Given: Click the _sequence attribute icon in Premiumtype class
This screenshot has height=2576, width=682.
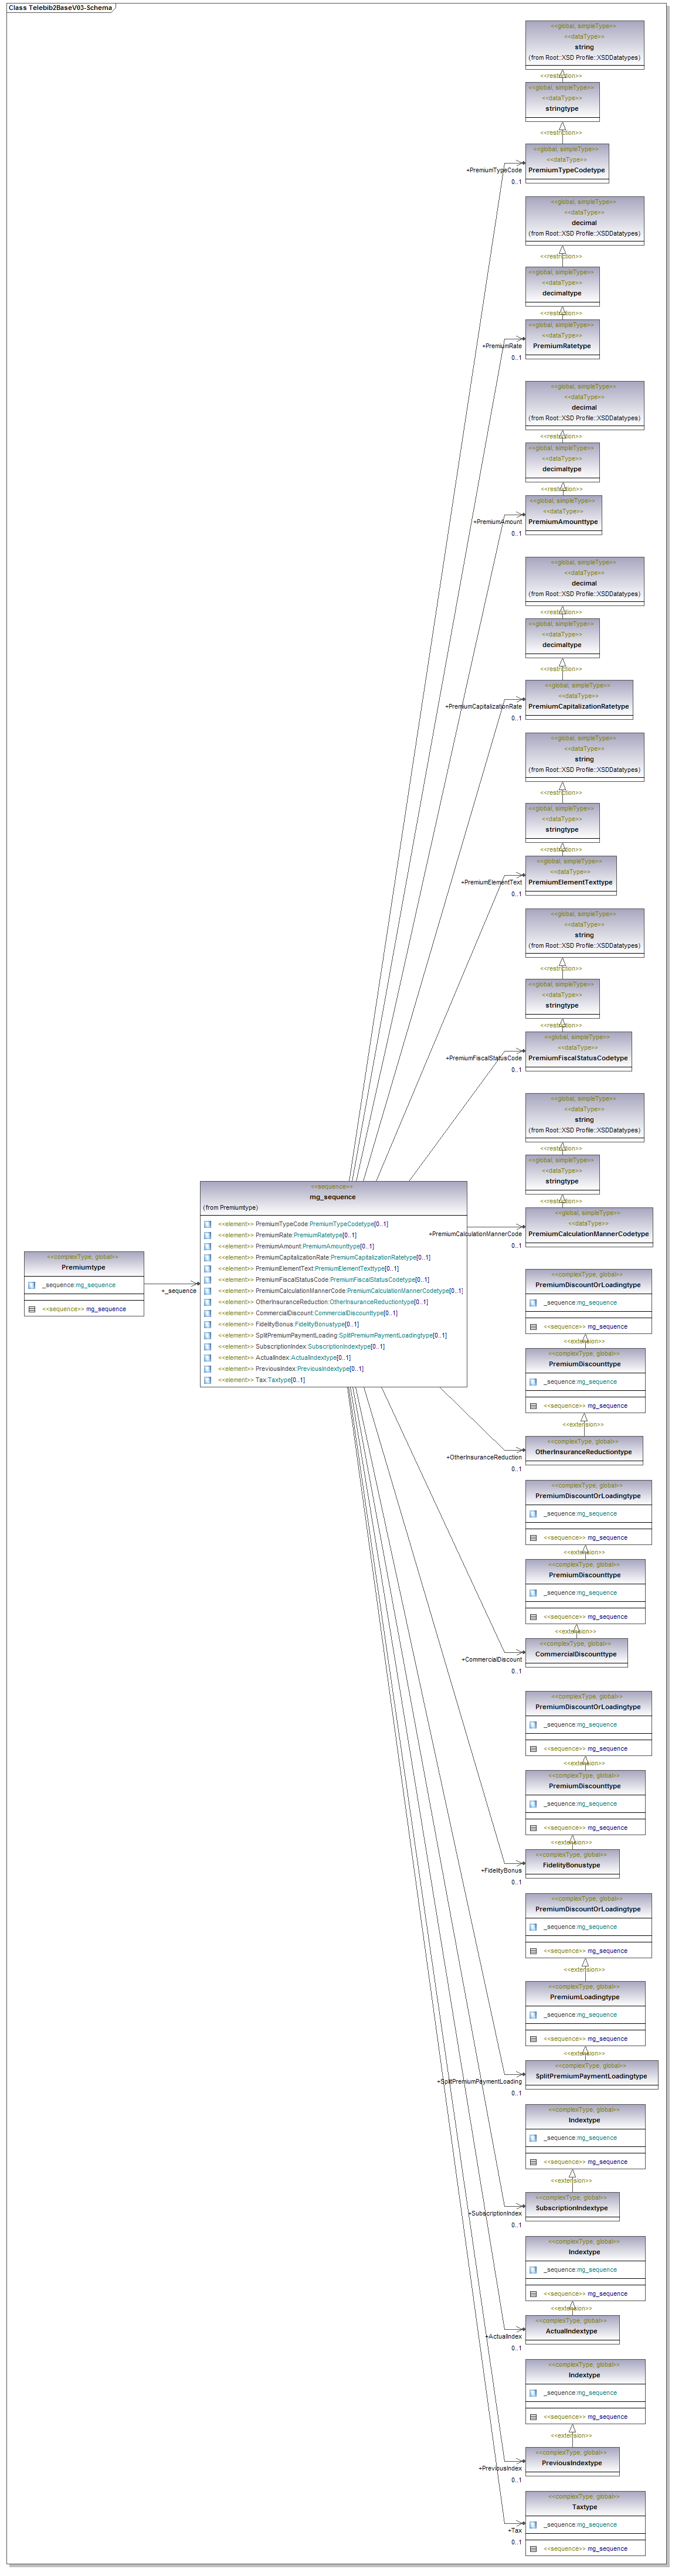Looking at the screenshot, I should coord(32,1285).
